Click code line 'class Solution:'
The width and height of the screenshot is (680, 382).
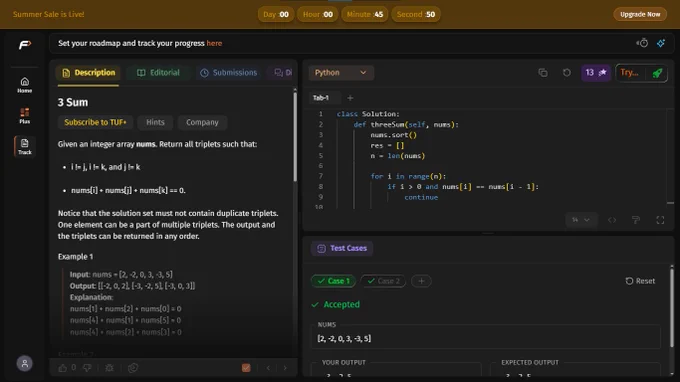[x=368, y=114]
